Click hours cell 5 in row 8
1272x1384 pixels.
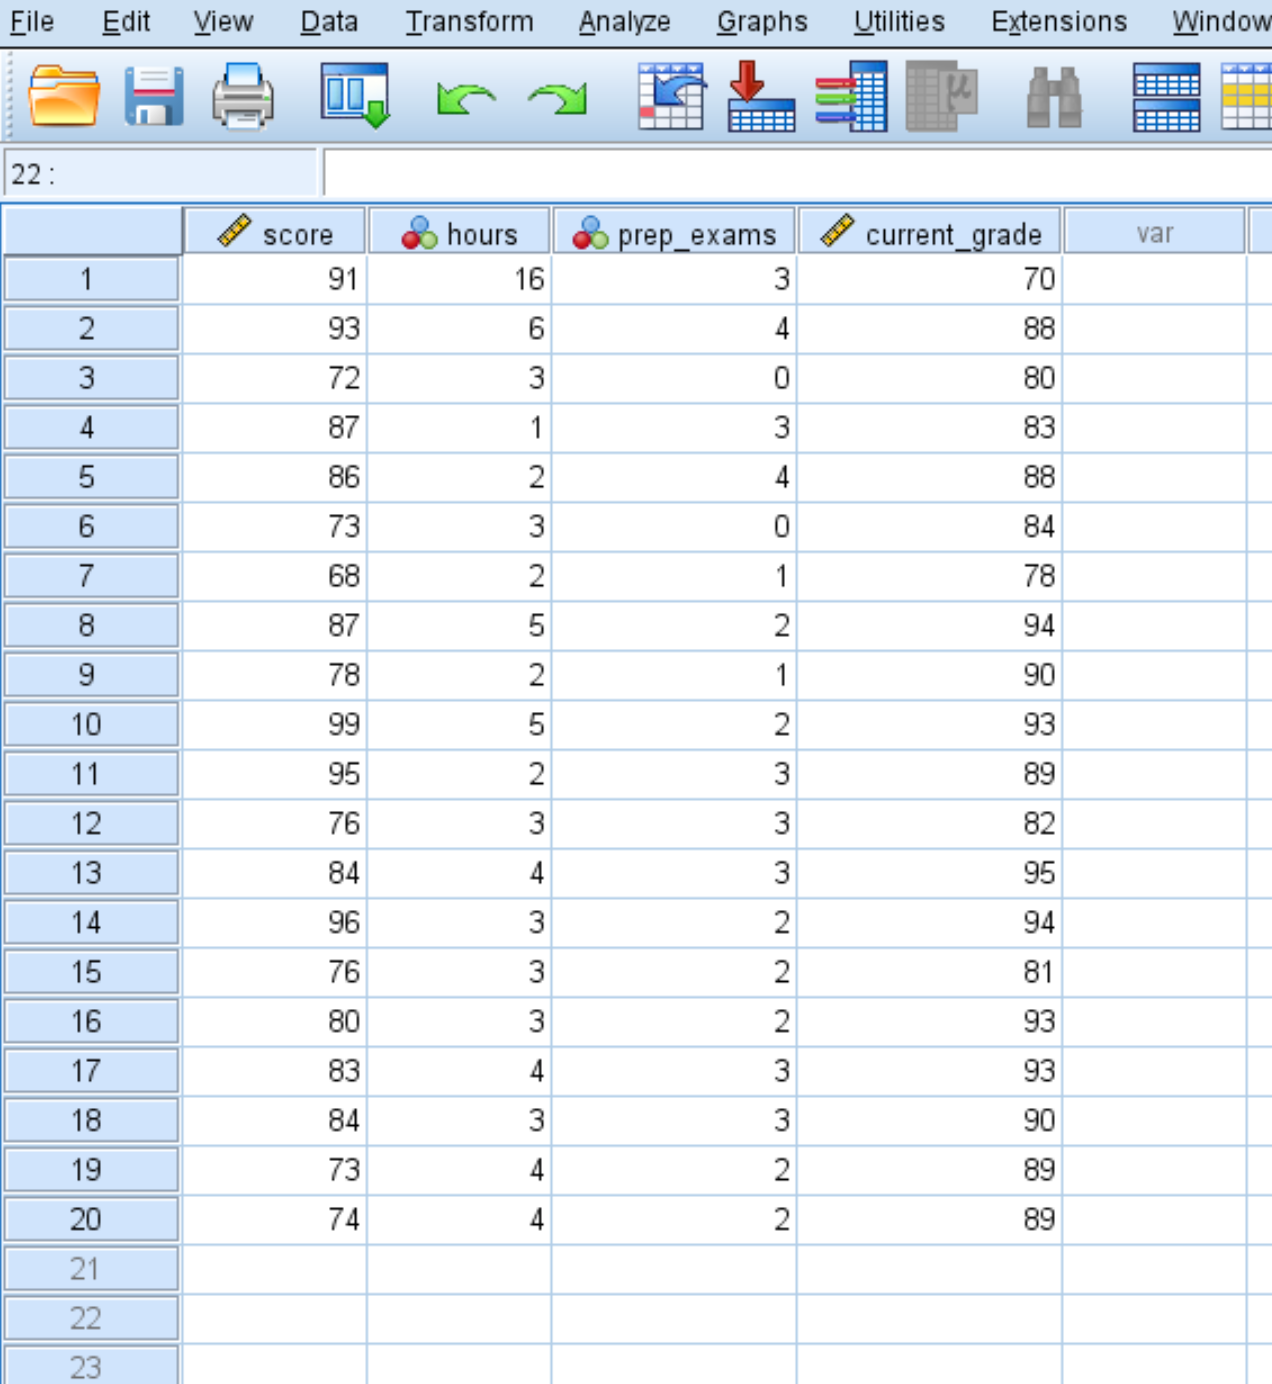[x=460, y=625]
